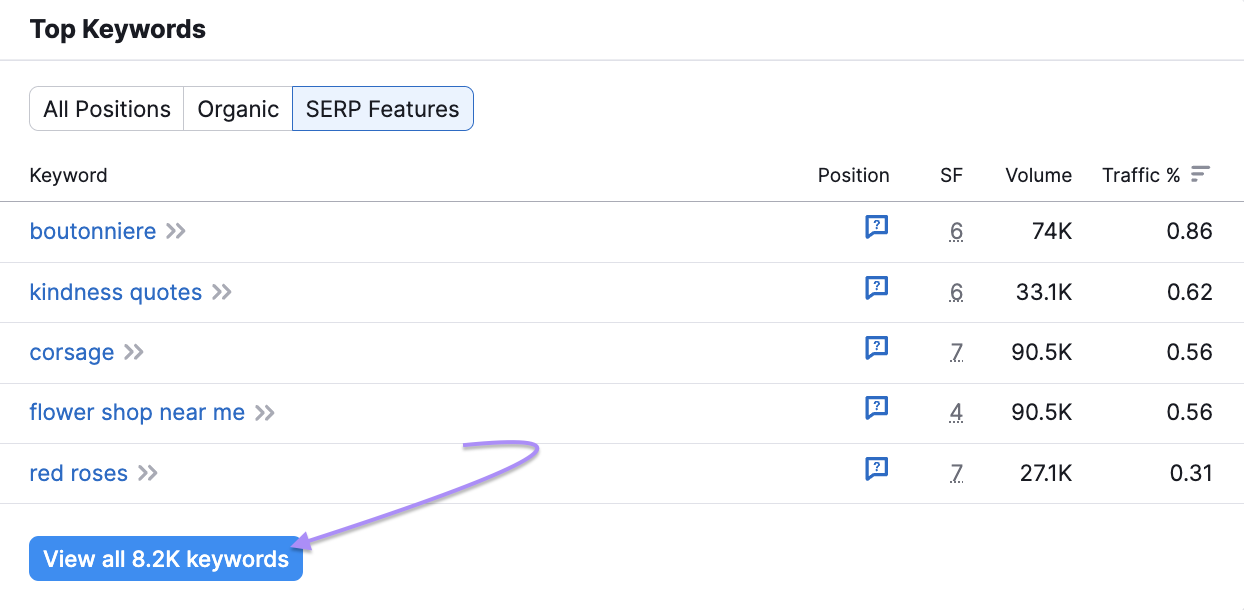Image resolution: width=1244 pixels, height=610 pixels.
Task: Expand double-arrow next to kindness quotes
Action: [x=222, y=292]
